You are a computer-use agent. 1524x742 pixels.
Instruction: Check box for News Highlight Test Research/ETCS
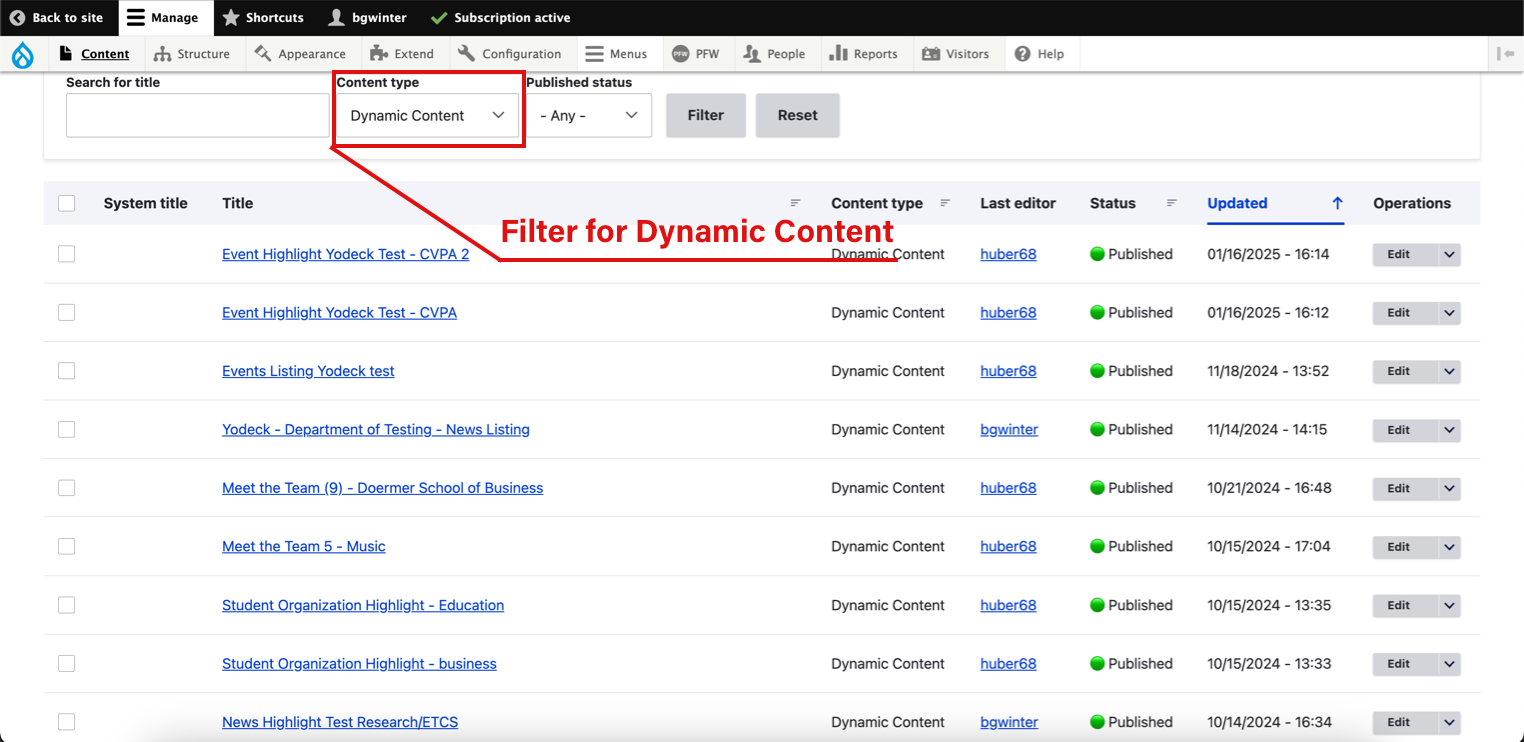[67, 722]
